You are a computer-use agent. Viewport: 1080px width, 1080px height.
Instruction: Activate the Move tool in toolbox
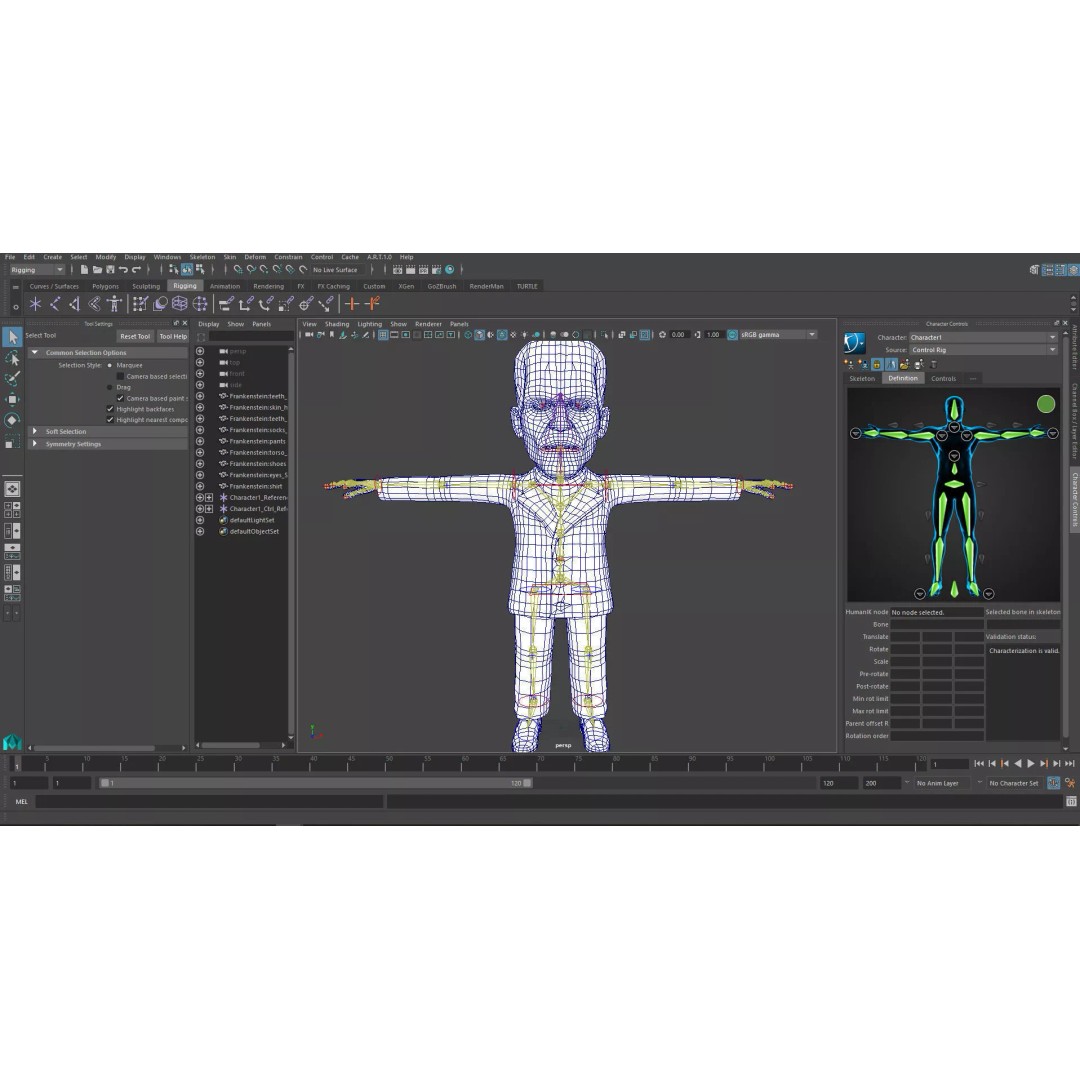click(12, 399)
